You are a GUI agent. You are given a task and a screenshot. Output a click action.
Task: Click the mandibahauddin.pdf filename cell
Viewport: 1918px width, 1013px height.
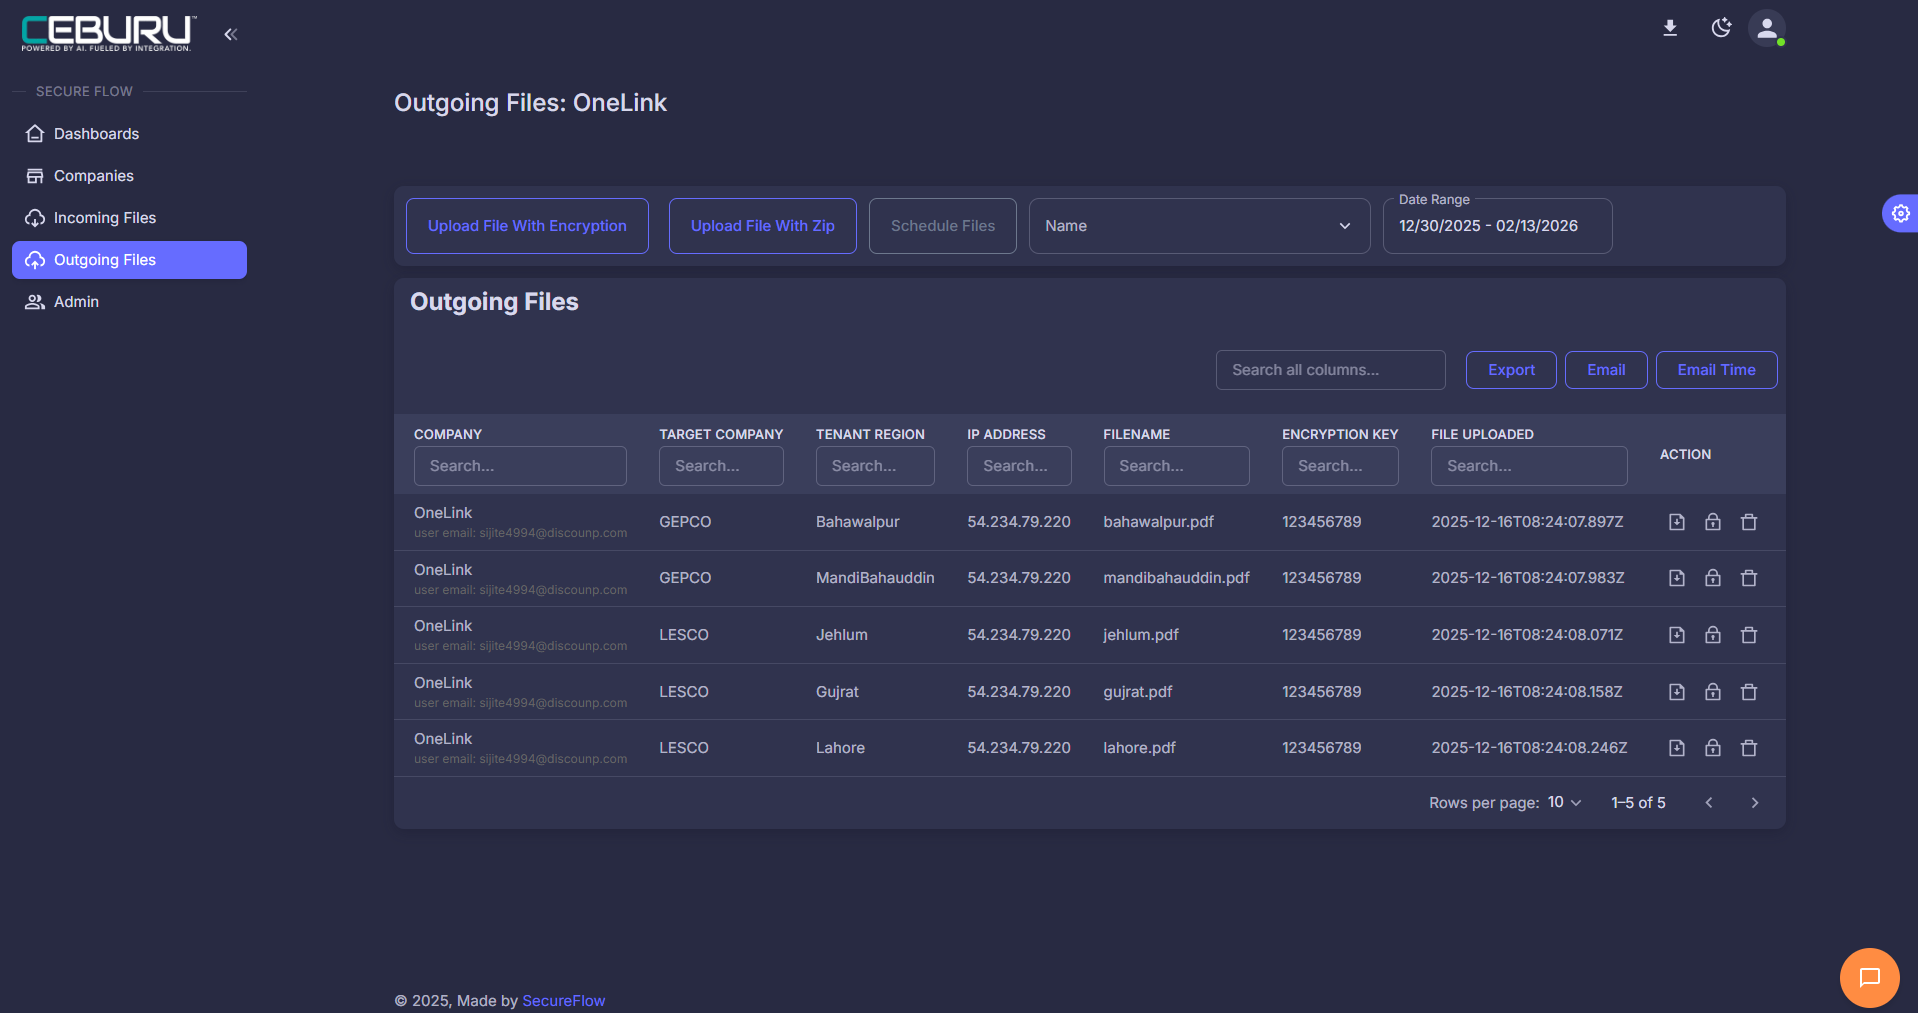[1176, 578]
